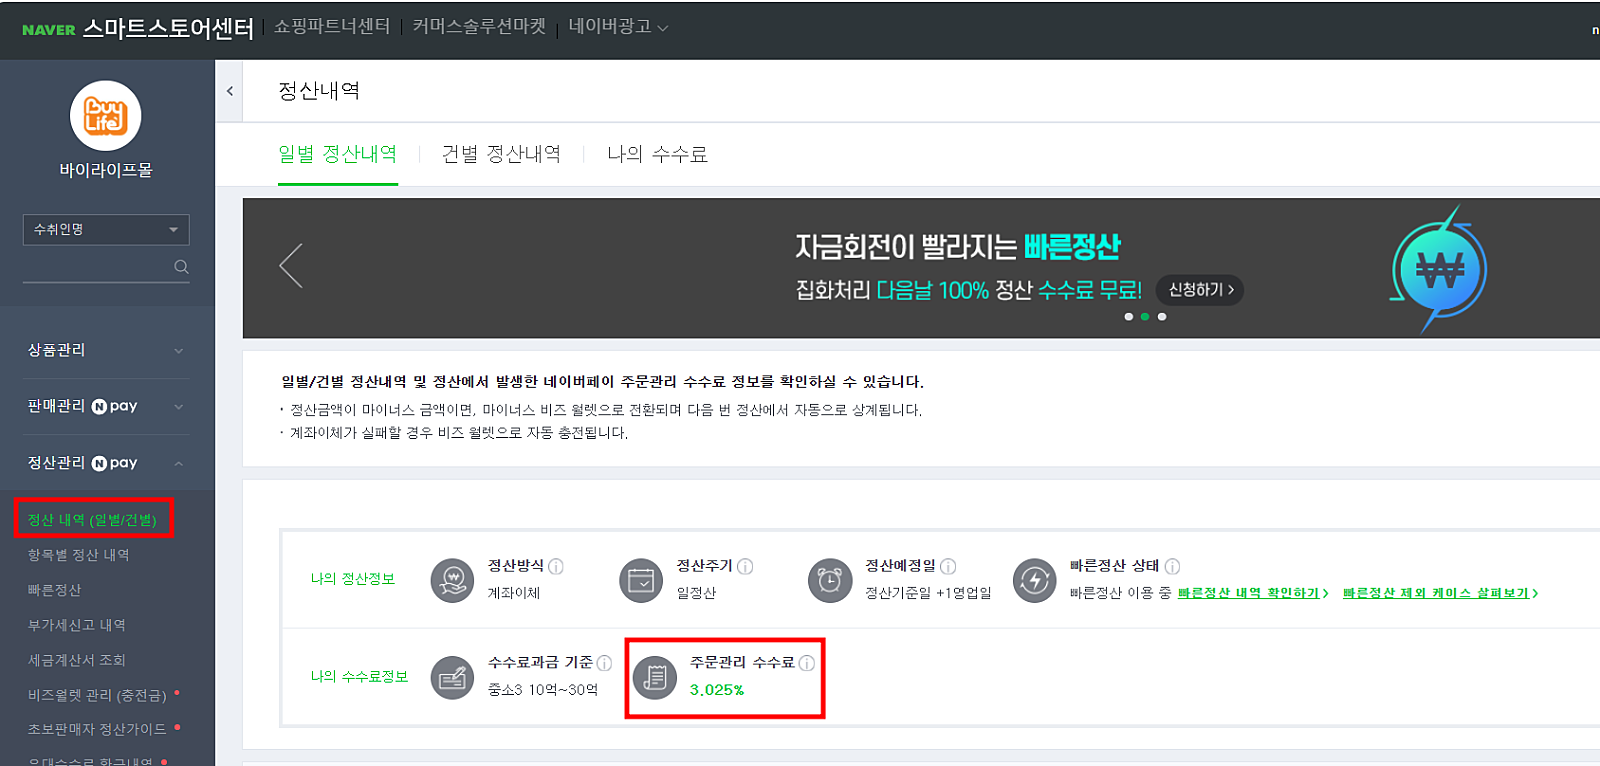Click the NAVER logo in header

[49, 30]
